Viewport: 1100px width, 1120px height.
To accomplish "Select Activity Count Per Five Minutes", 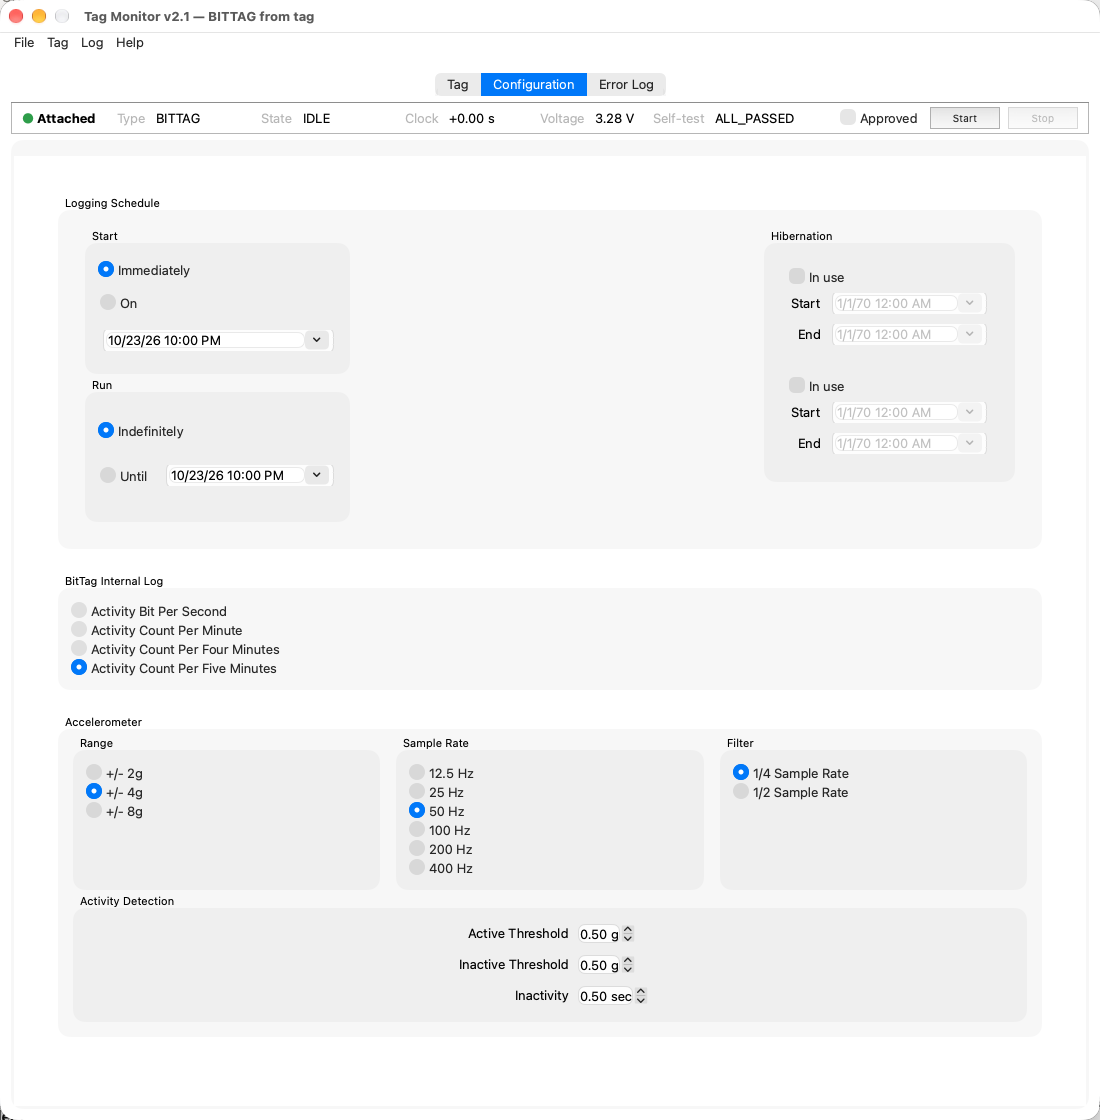I will [x=79, y=667].
